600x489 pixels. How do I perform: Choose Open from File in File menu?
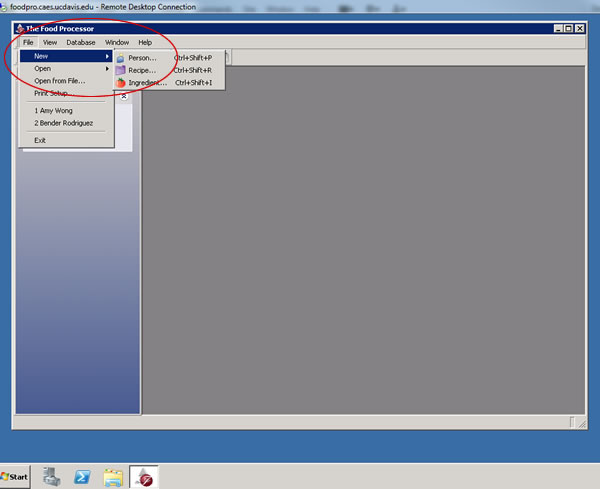click(60, 81)
